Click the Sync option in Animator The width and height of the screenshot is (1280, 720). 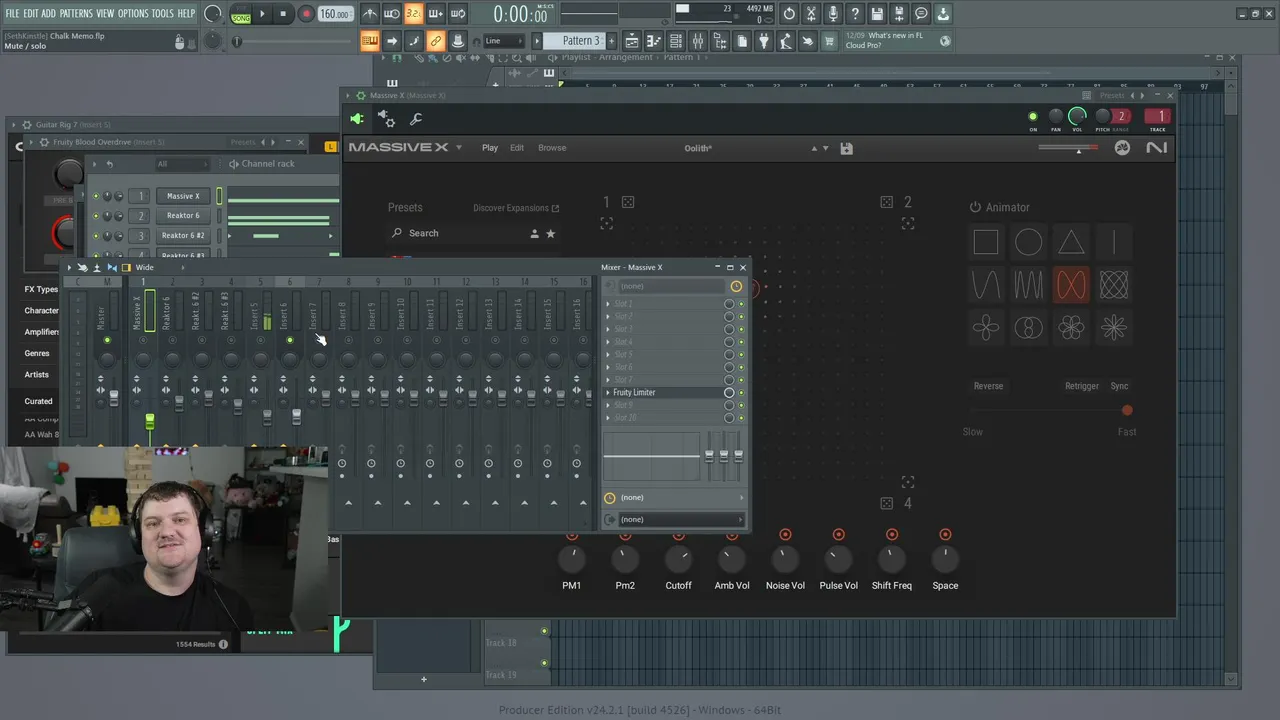1119,386
